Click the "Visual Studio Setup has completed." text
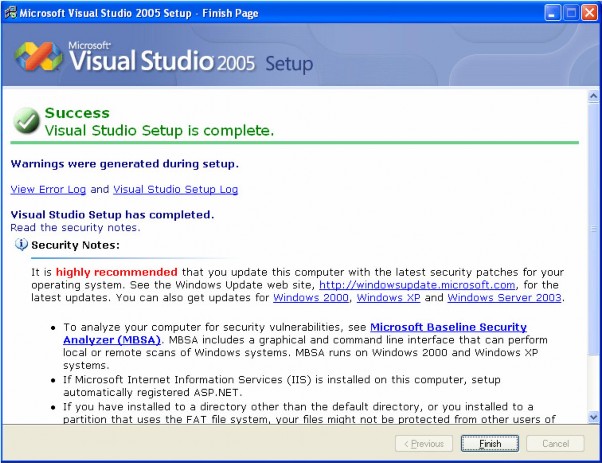 point(112,215)
